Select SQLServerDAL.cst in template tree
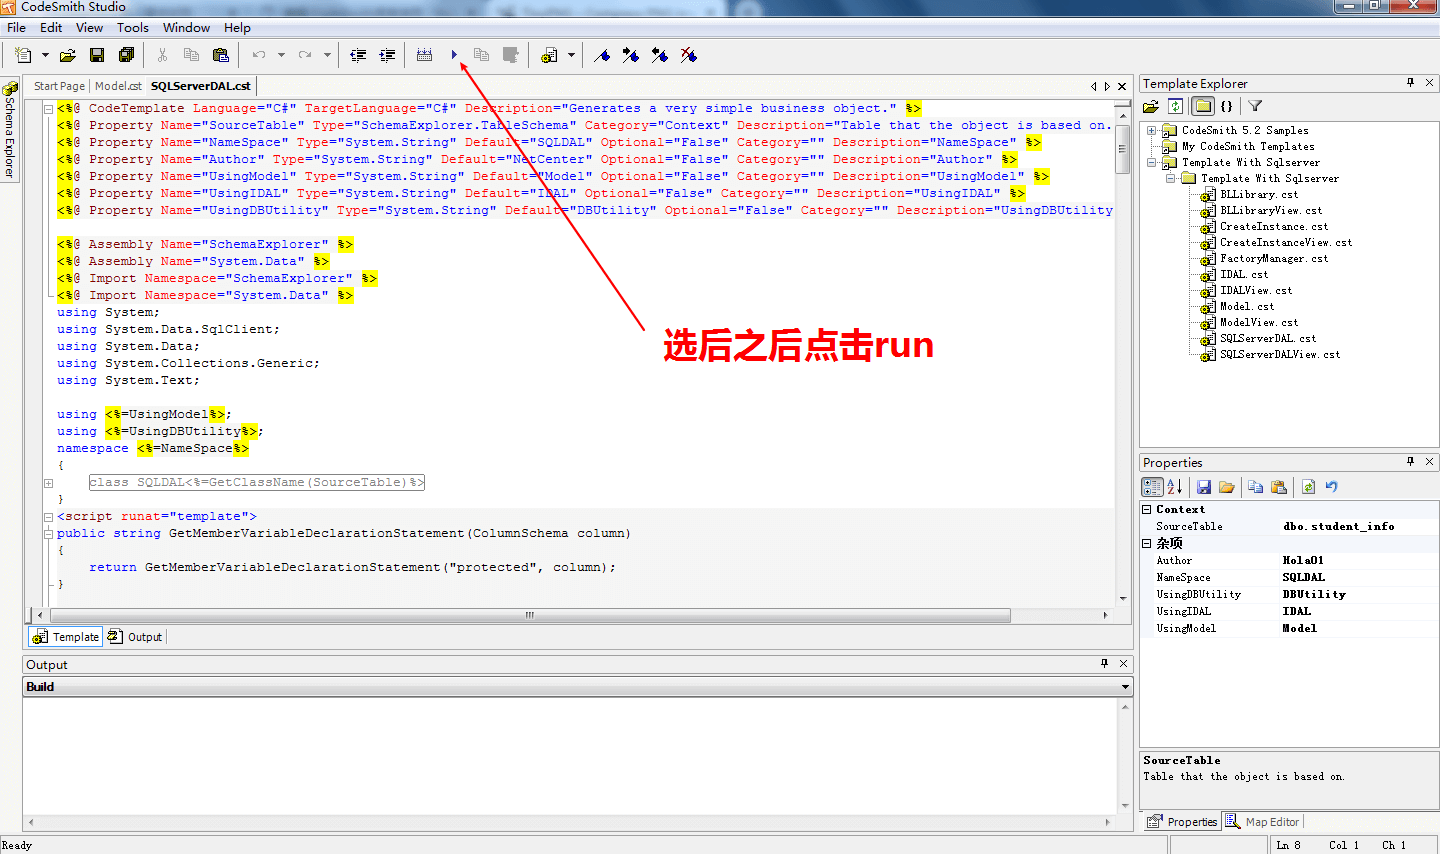Screen dimensions: 1440x854 1268,338
